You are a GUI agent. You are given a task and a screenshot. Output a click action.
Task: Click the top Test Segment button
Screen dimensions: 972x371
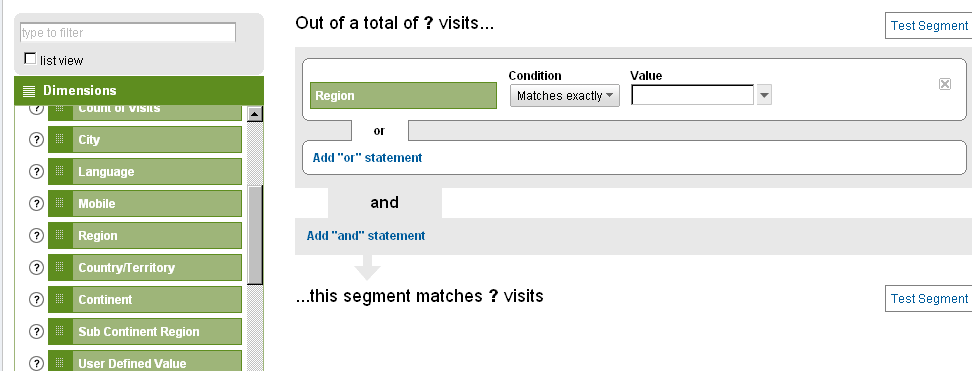click(928, 25)
